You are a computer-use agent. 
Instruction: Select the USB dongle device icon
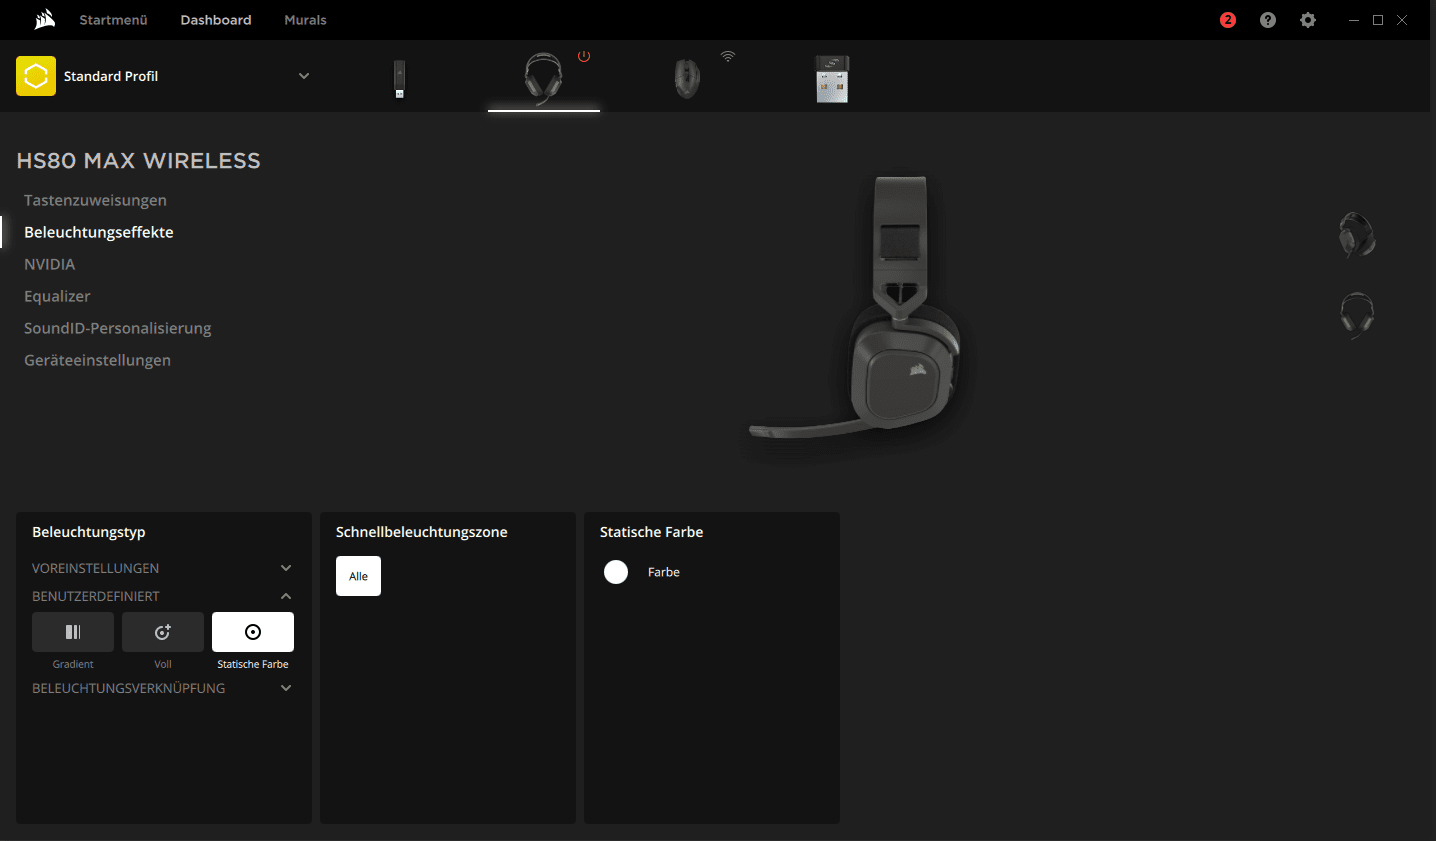[x=400, y=79]
